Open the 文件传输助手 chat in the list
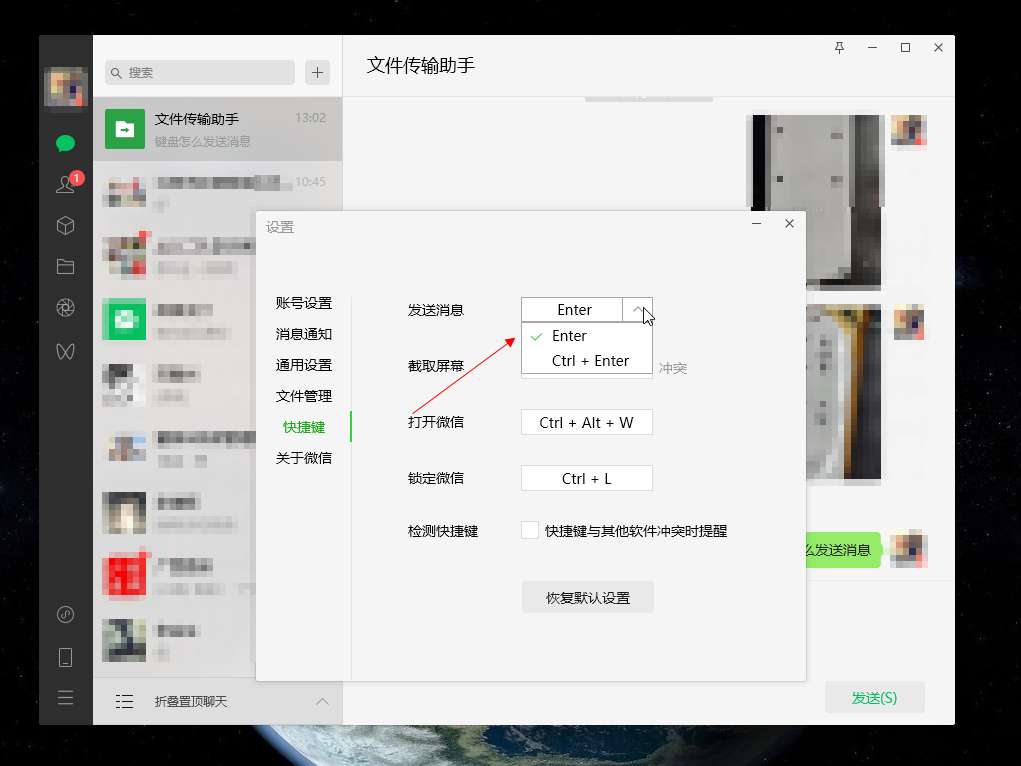The height and width of the screenshot is (766, 1021). click(x=217, y=129)
